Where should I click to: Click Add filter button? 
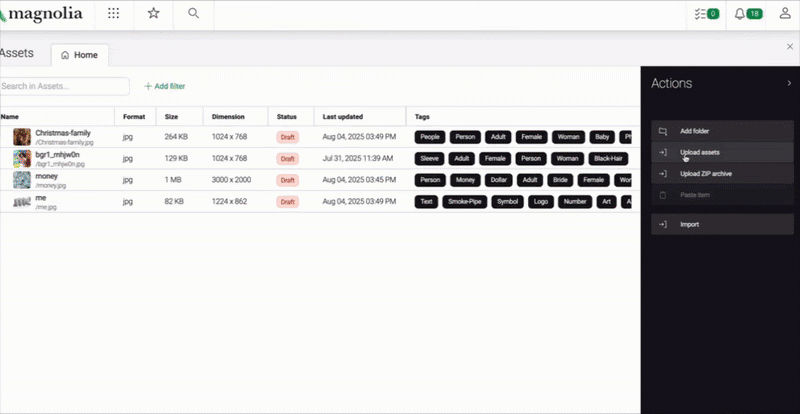point(164,87)
